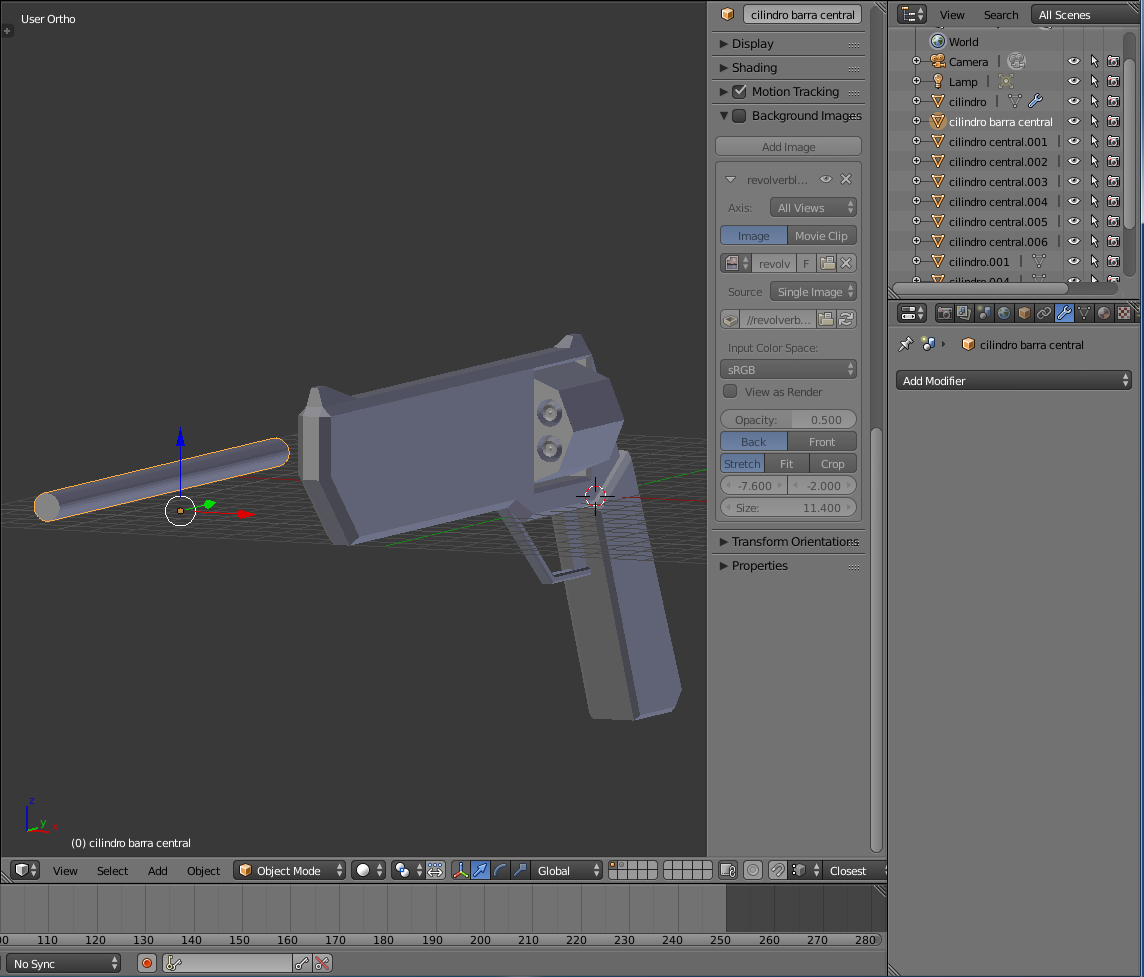Click the Size 11.400 value field
The image size is (1144, 977).
(788, 507)
